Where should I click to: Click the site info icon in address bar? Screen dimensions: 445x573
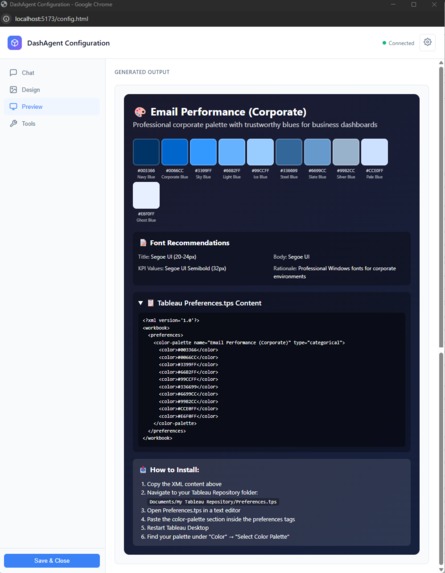(x=6, y=19)
